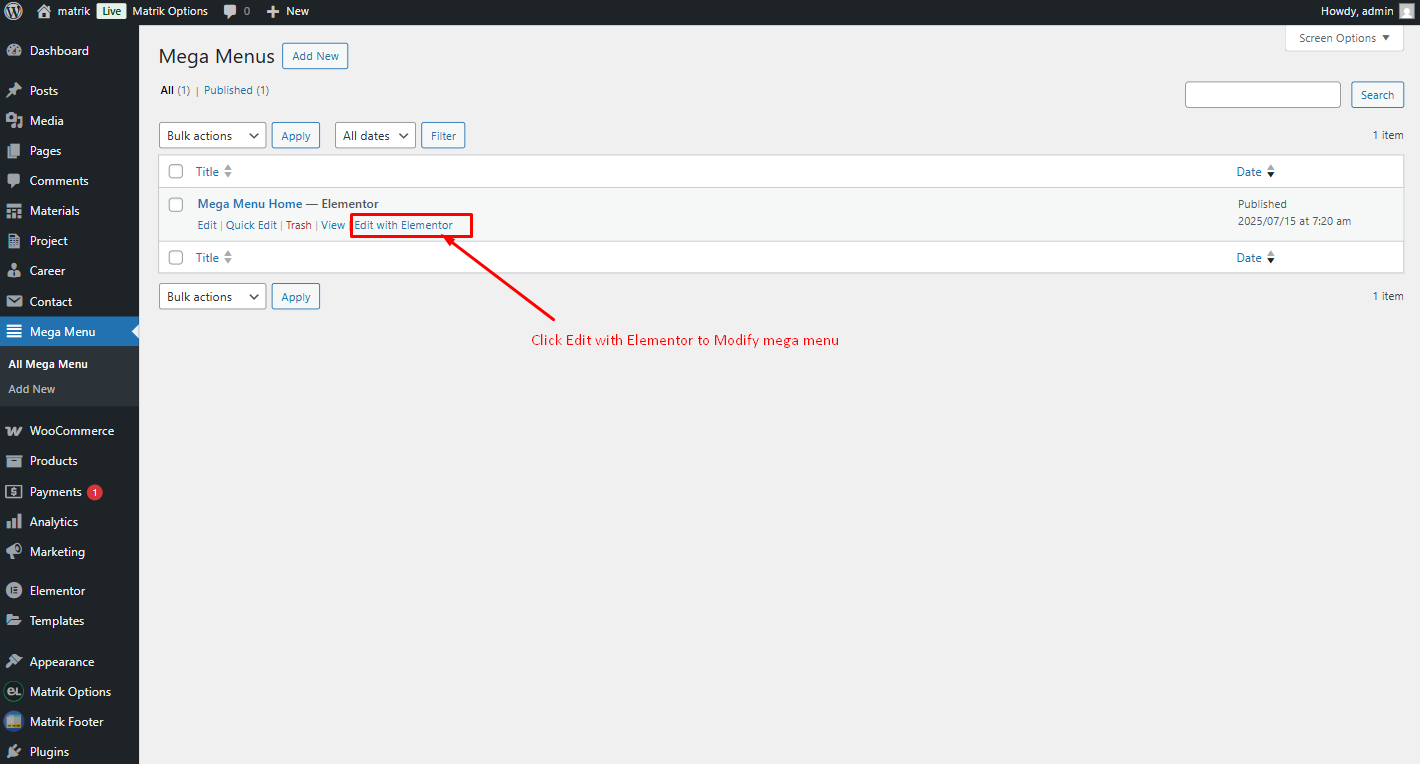Click the Pages icon in sidebar
Screen dimensions: 1420x764
pyautogui.click(x=14, y=151)
